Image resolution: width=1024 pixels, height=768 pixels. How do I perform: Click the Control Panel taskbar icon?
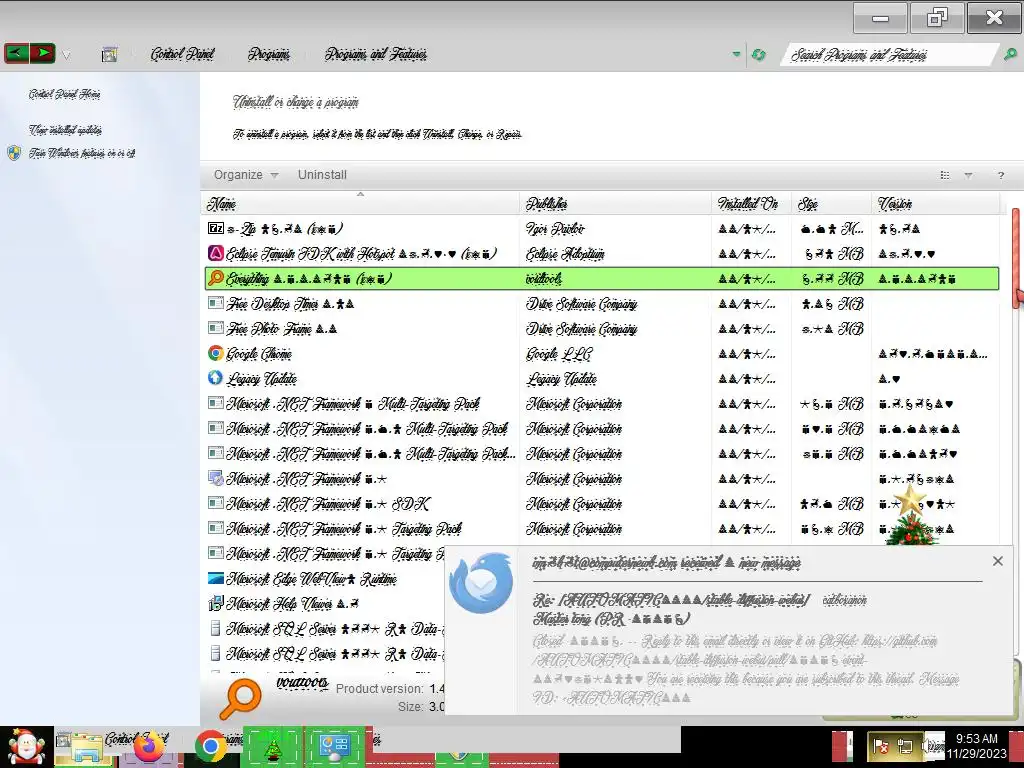pos(334,746)
